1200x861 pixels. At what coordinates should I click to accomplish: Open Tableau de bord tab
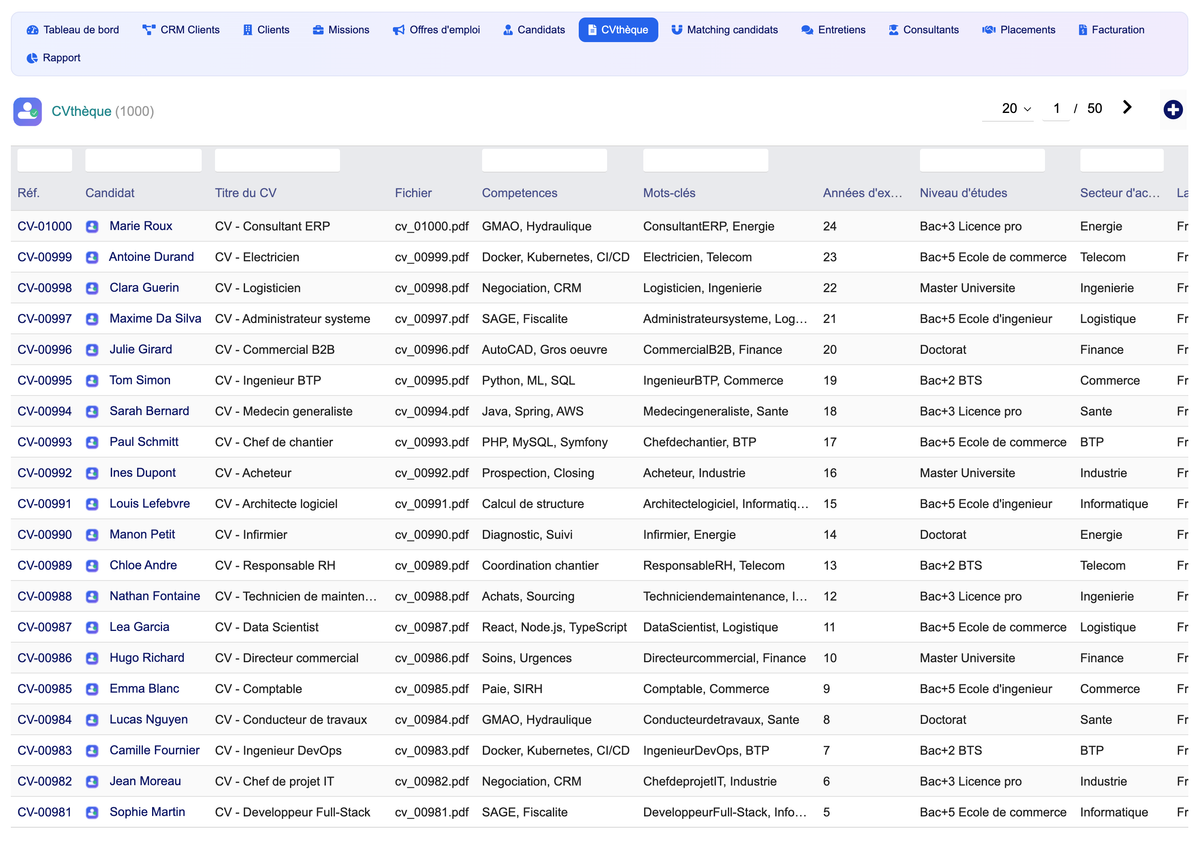(73, 30)
